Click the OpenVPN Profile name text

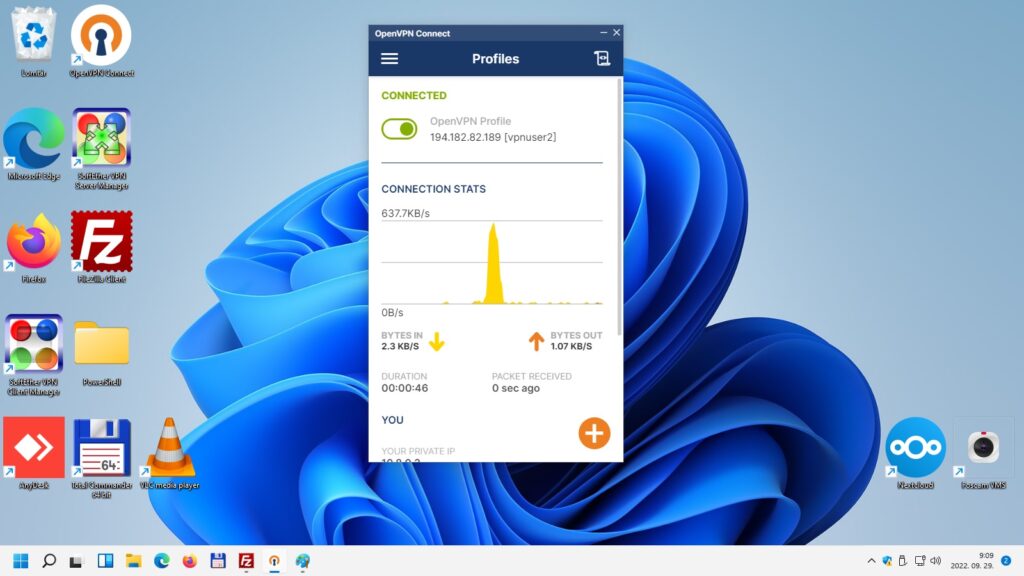point(470,121)
